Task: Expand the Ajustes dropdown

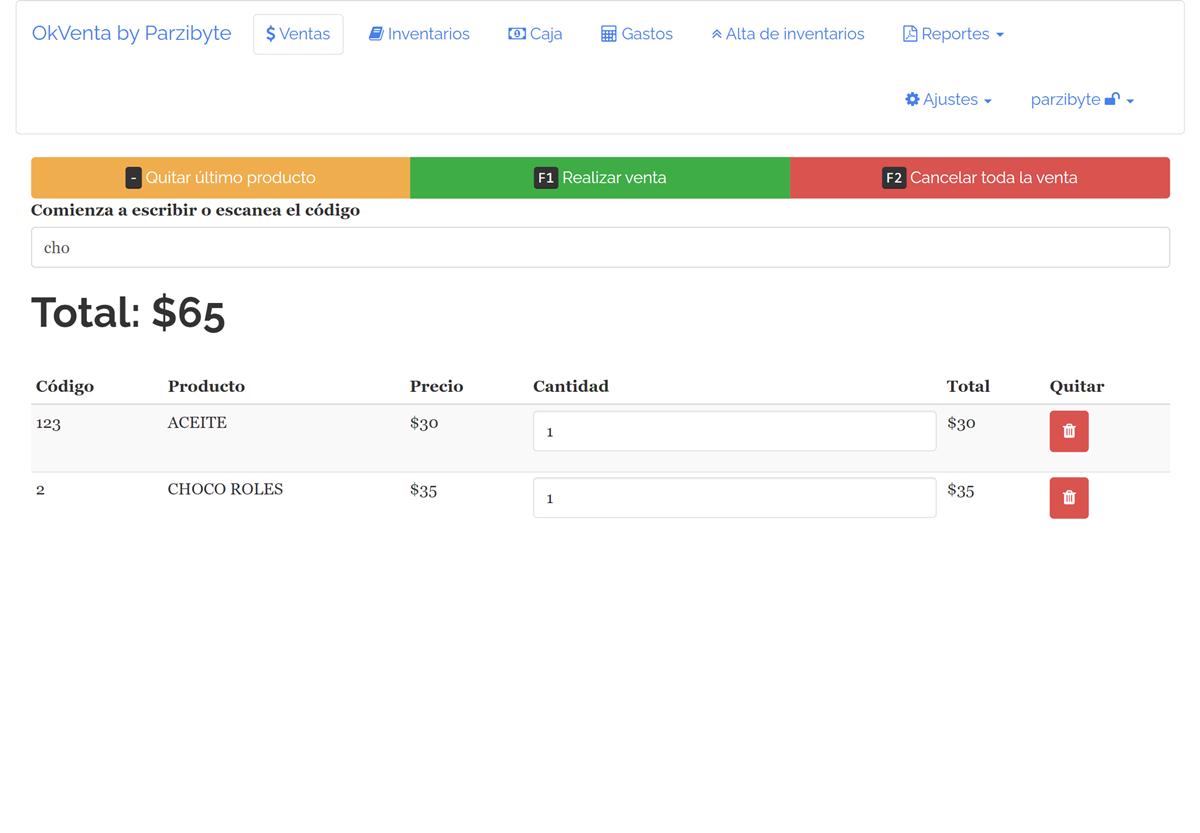Action: (x=948, y=100)
